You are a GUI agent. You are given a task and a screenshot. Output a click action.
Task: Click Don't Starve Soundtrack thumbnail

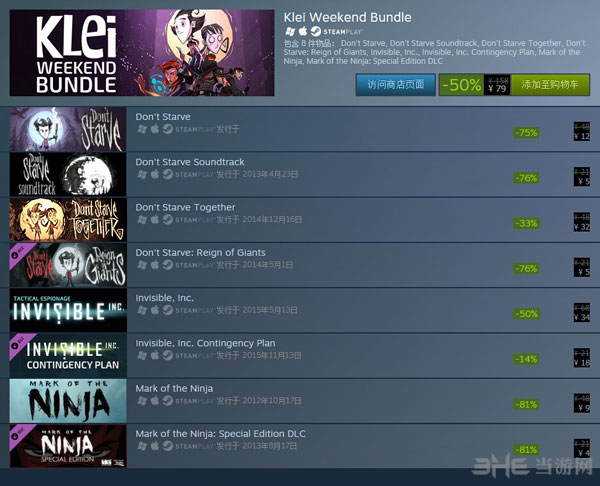[x=68, y=175]
